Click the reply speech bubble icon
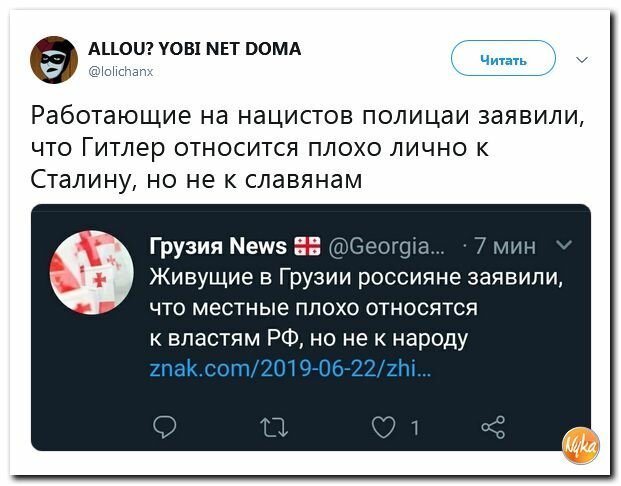This screenshot has height=486, width=621. point(165,427)
